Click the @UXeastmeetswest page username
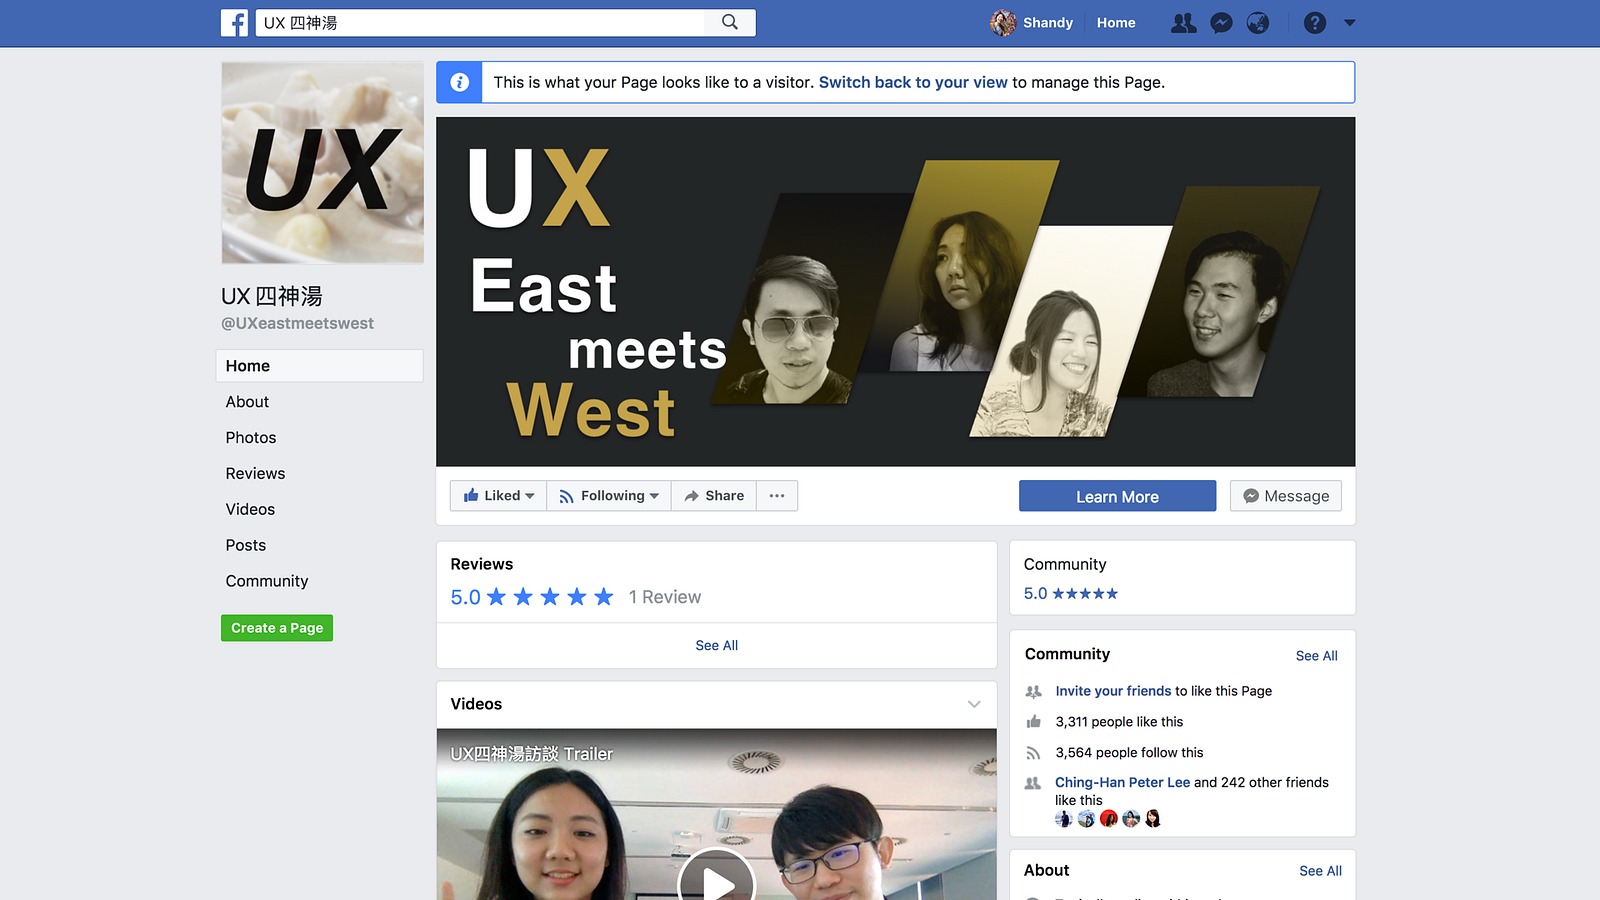 [x=297, y=324]
